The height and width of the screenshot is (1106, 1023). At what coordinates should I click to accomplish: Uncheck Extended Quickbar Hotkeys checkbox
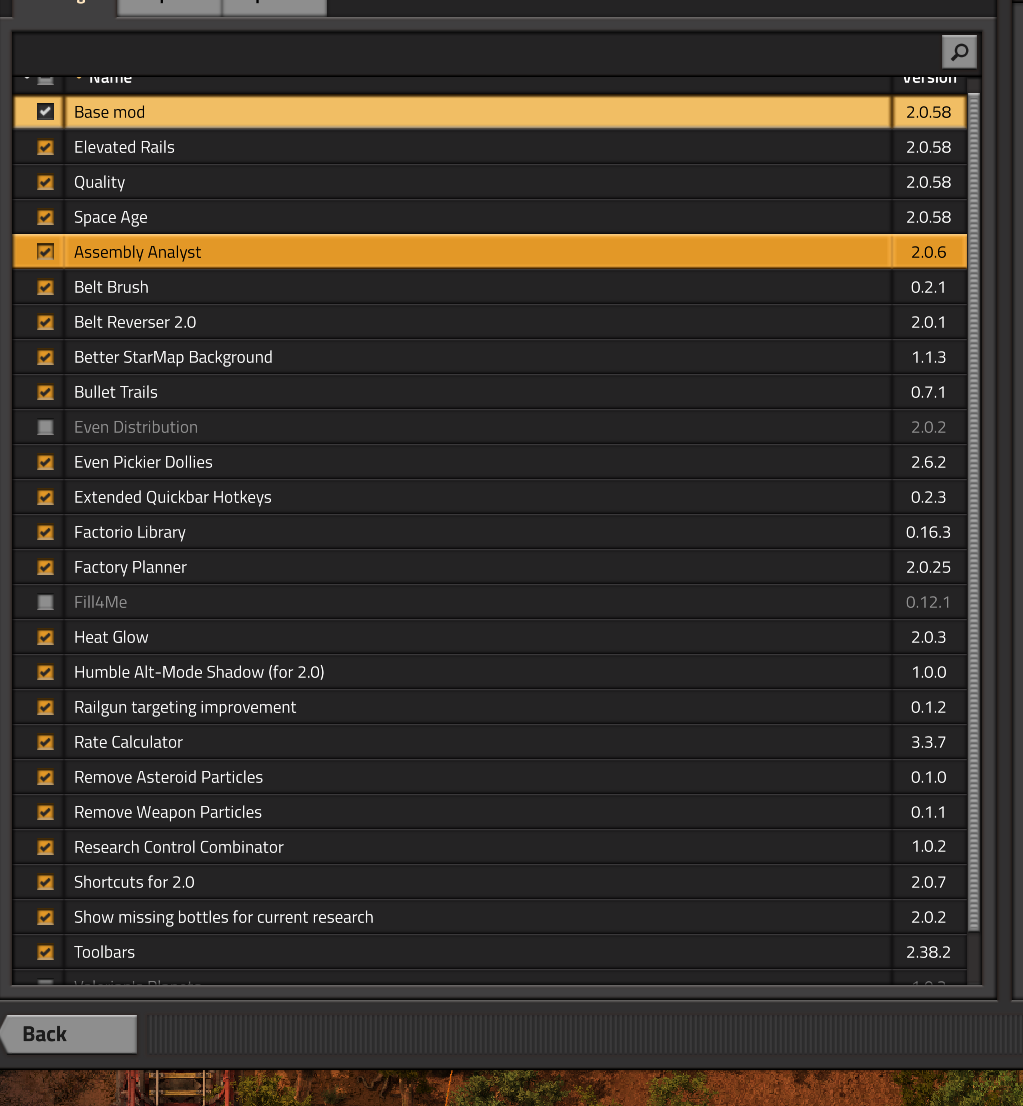point(45,497)
